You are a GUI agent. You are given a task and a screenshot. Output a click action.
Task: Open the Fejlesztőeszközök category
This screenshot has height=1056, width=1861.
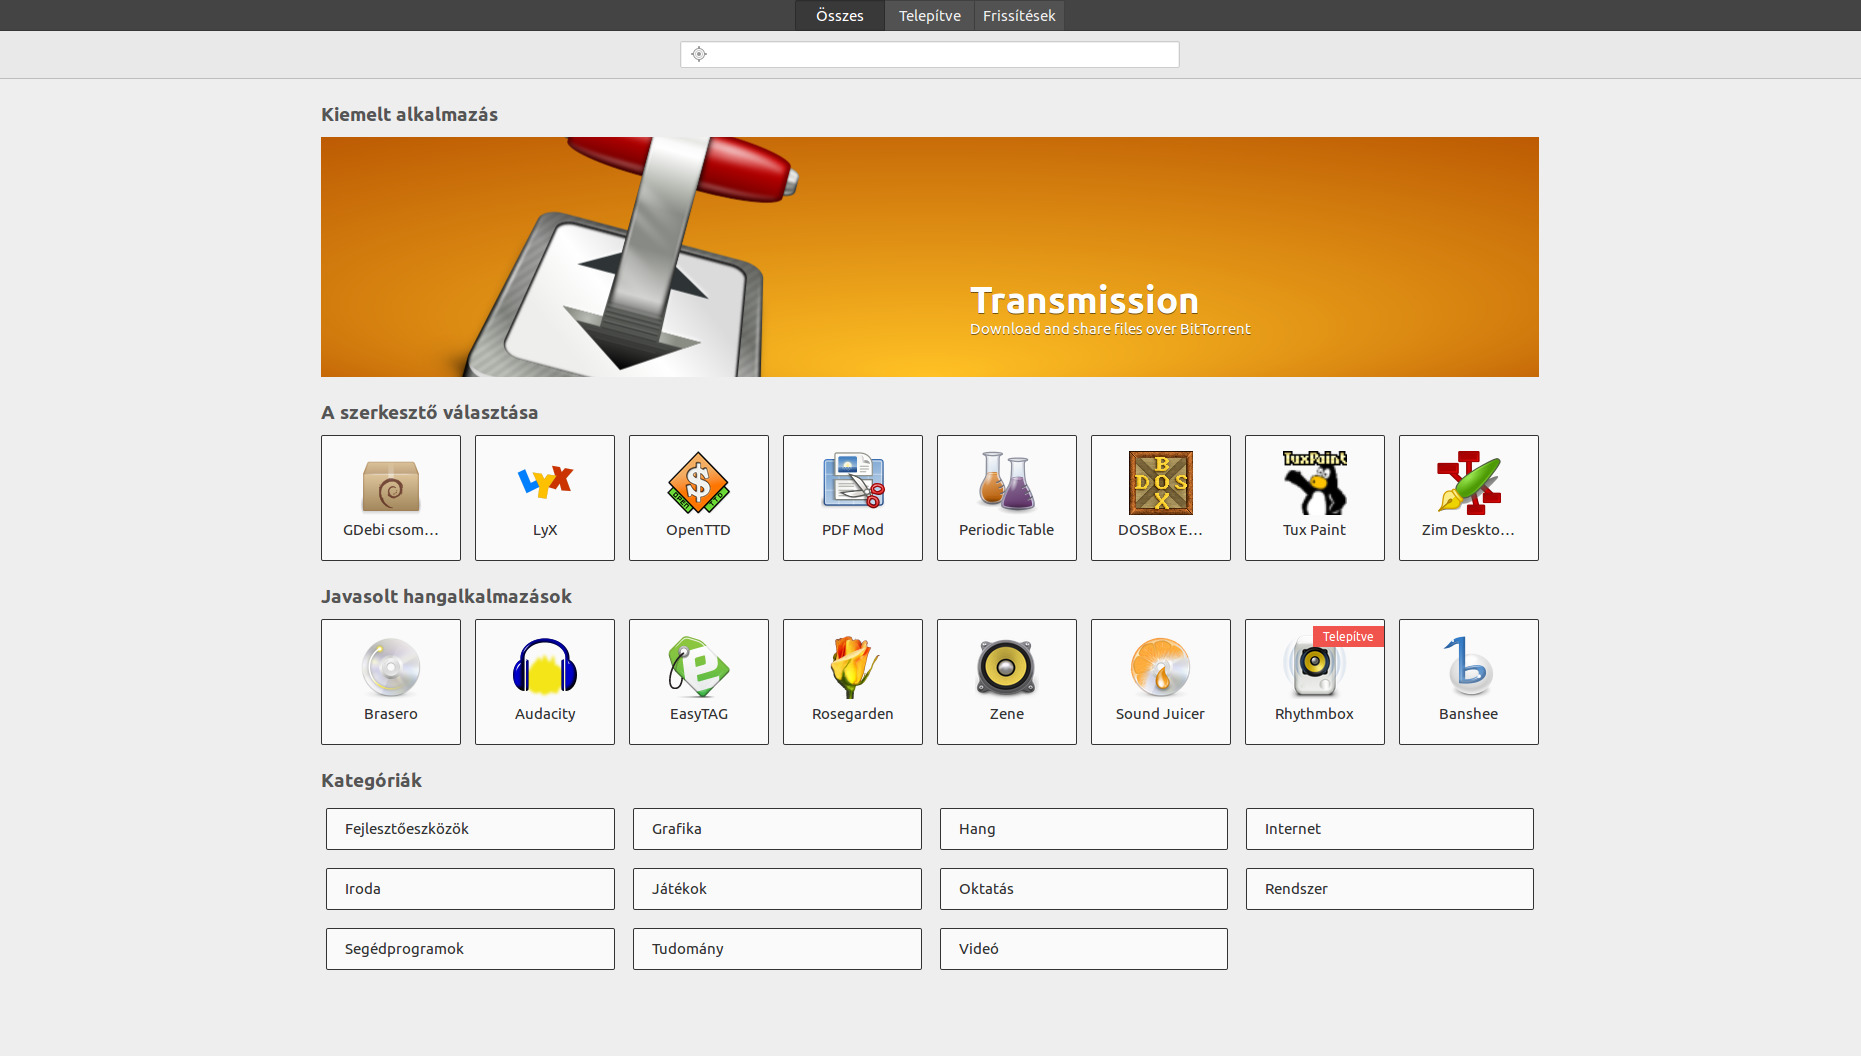(470, 829)
